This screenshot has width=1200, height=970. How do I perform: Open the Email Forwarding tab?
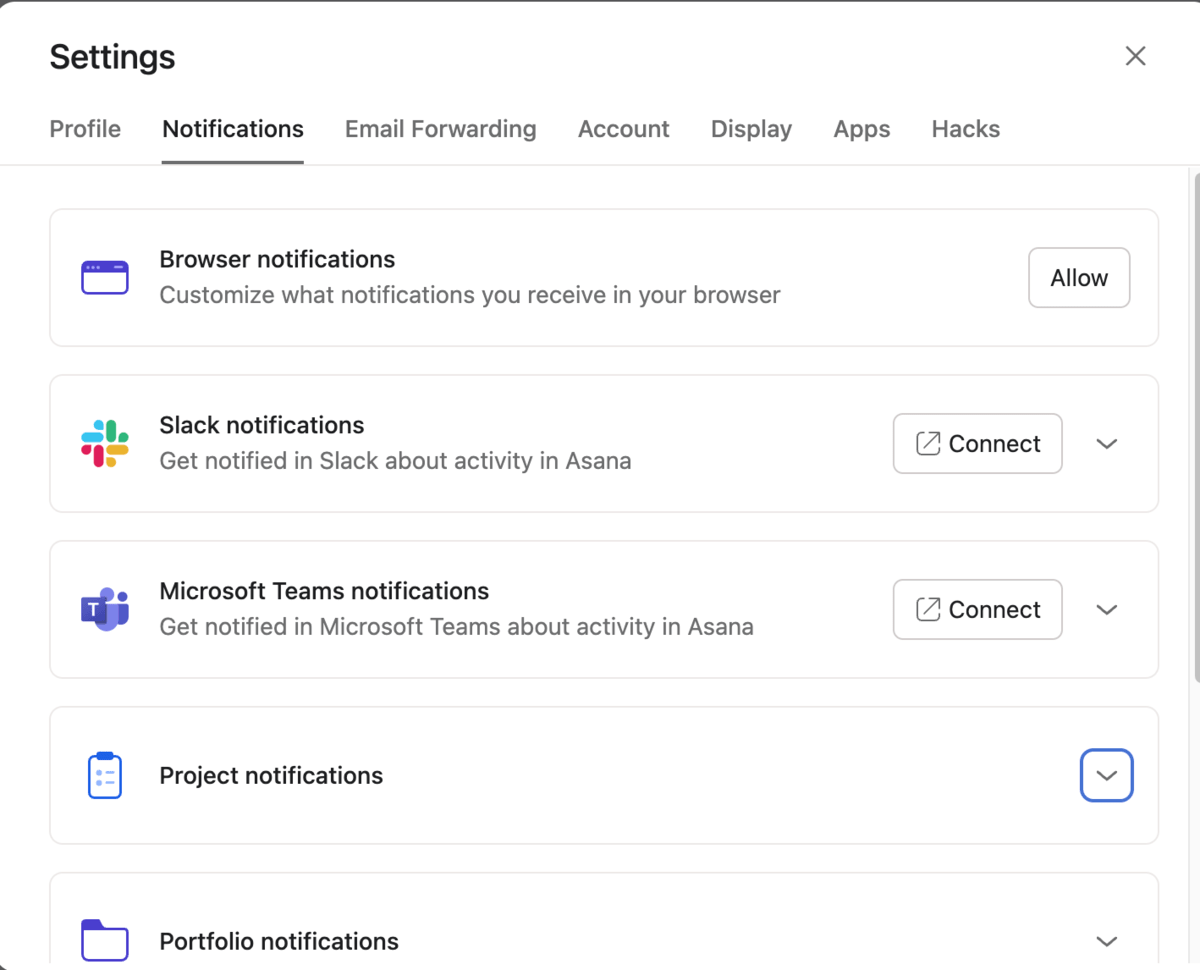pyautogui.click(x=440, y=129)
